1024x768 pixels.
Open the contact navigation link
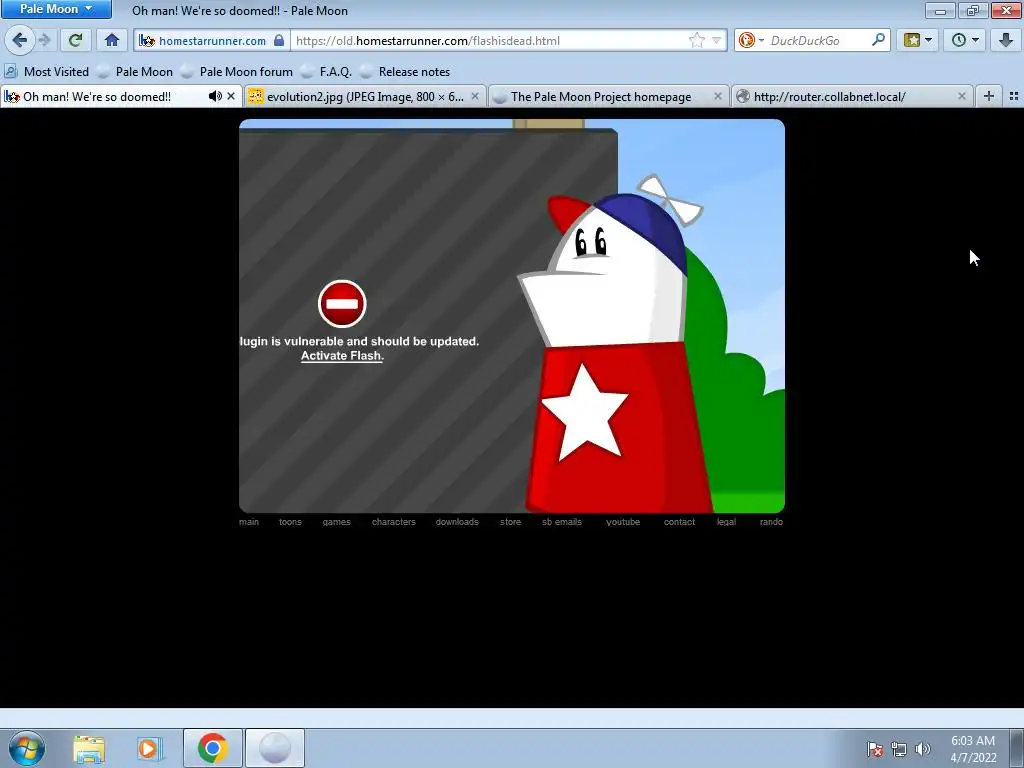click(679, 522)
